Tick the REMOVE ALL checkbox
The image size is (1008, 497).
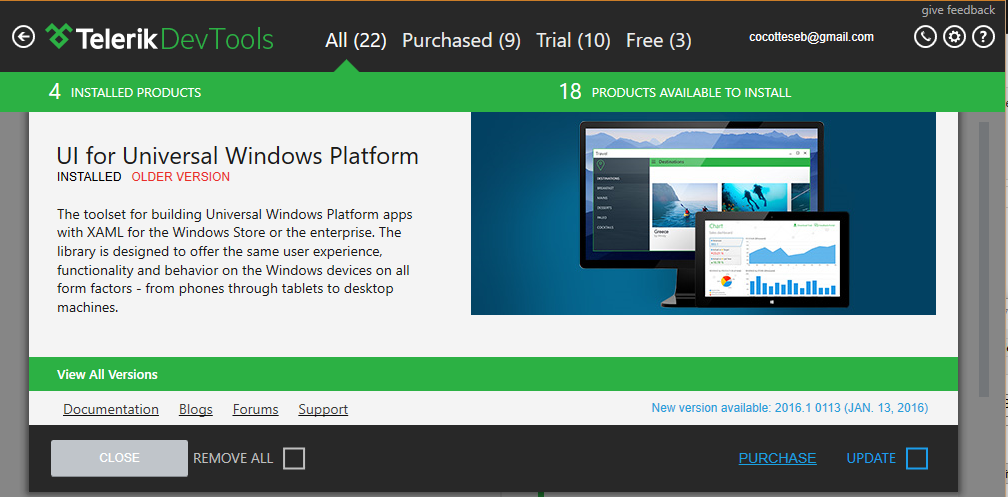(294, 458)
